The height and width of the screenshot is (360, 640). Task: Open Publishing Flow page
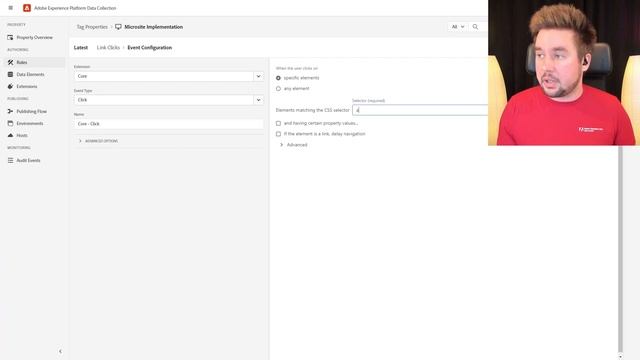point(31,111)
